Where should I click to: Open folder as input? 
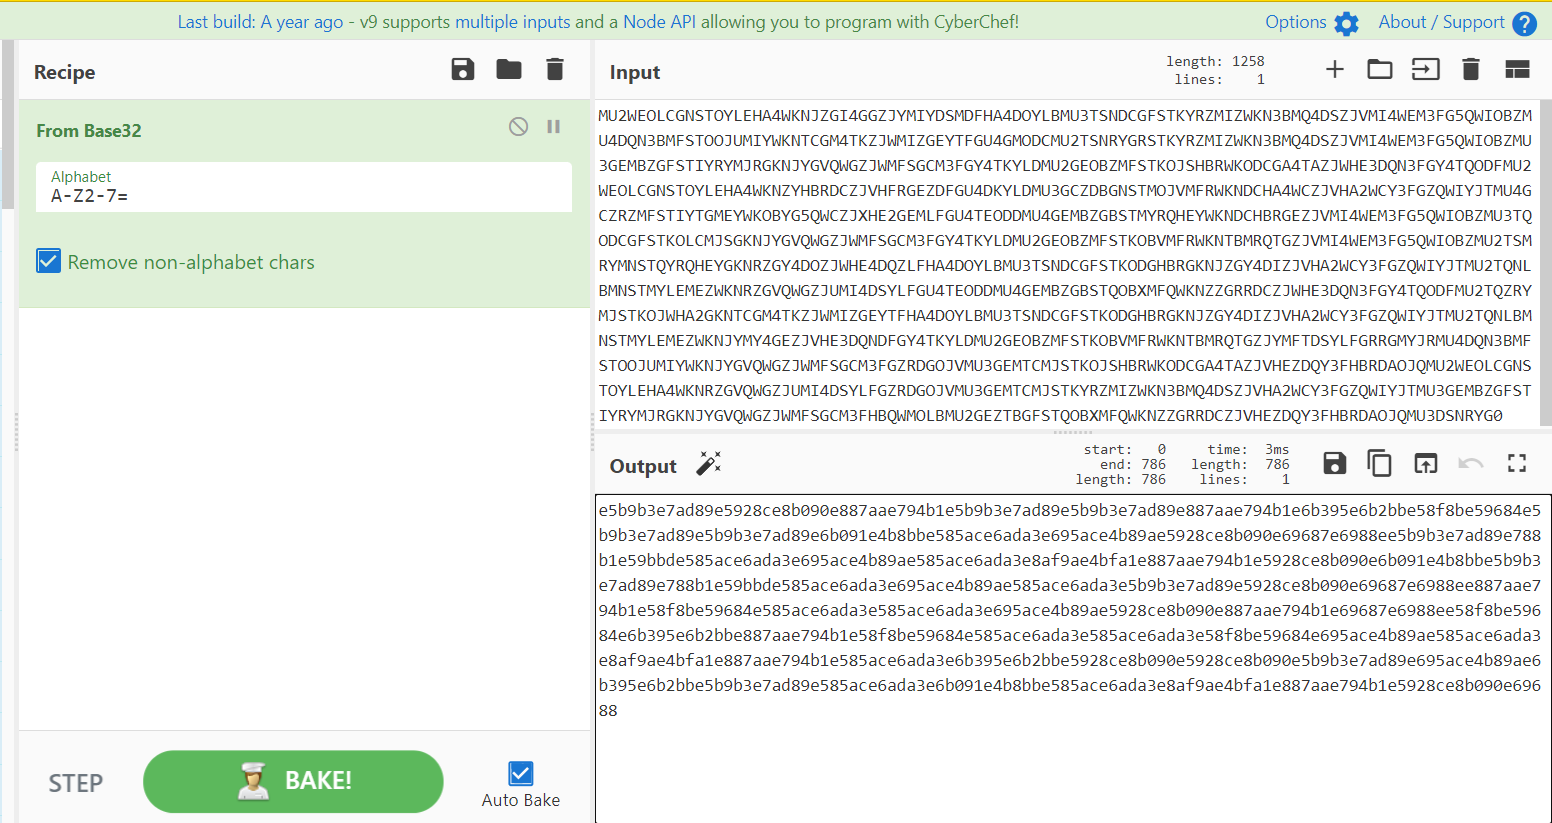pos(1380,69)
